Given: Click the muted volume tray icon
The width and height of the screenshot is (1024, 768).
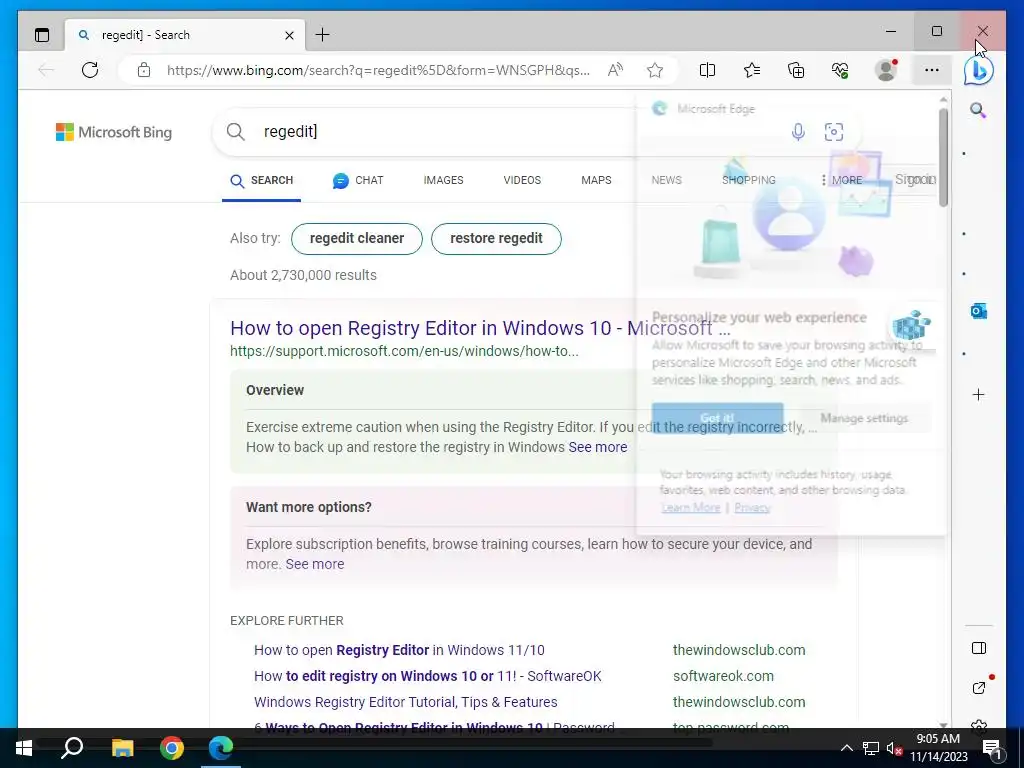Looking at the screenshot, I should click(x=893, y=749).
